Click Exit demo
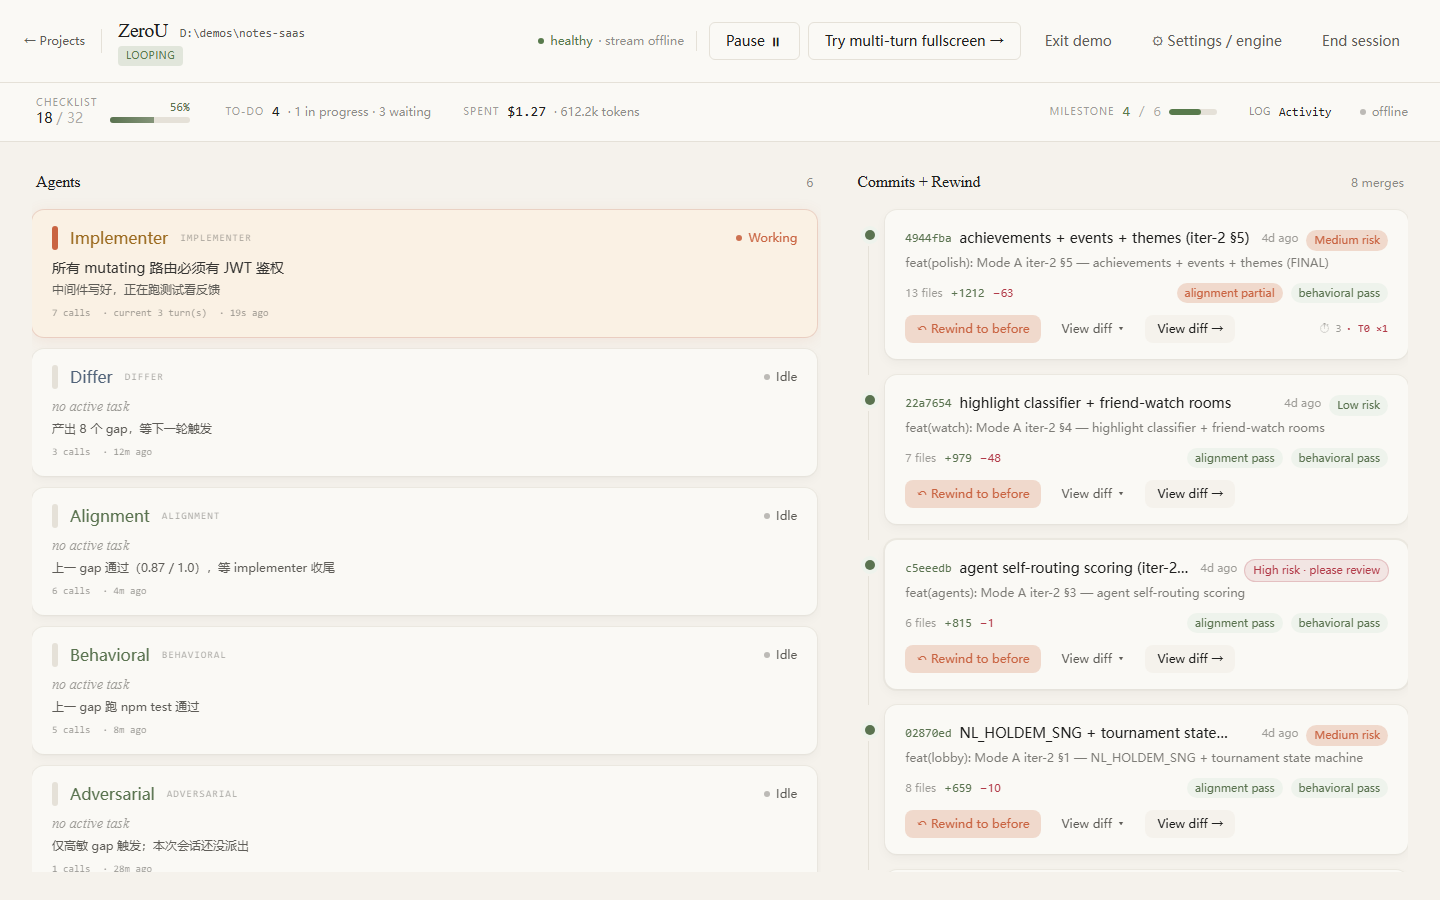 tap(1078, 41)
